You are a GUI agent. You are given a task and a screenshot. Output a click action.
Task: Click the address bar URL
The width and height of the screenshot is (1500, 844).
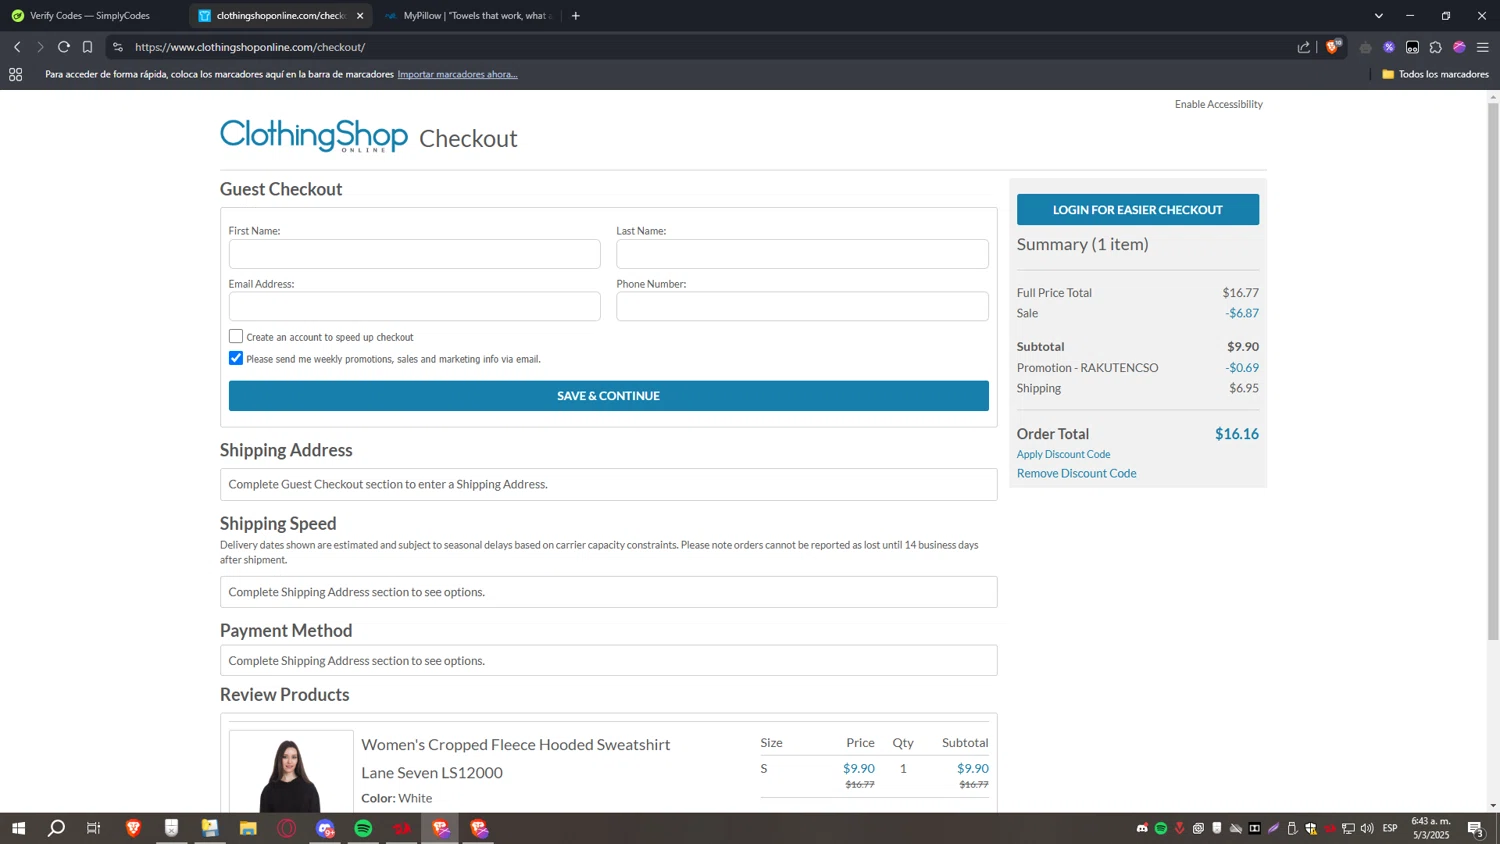pyautogui.click(x=250, y=47)
